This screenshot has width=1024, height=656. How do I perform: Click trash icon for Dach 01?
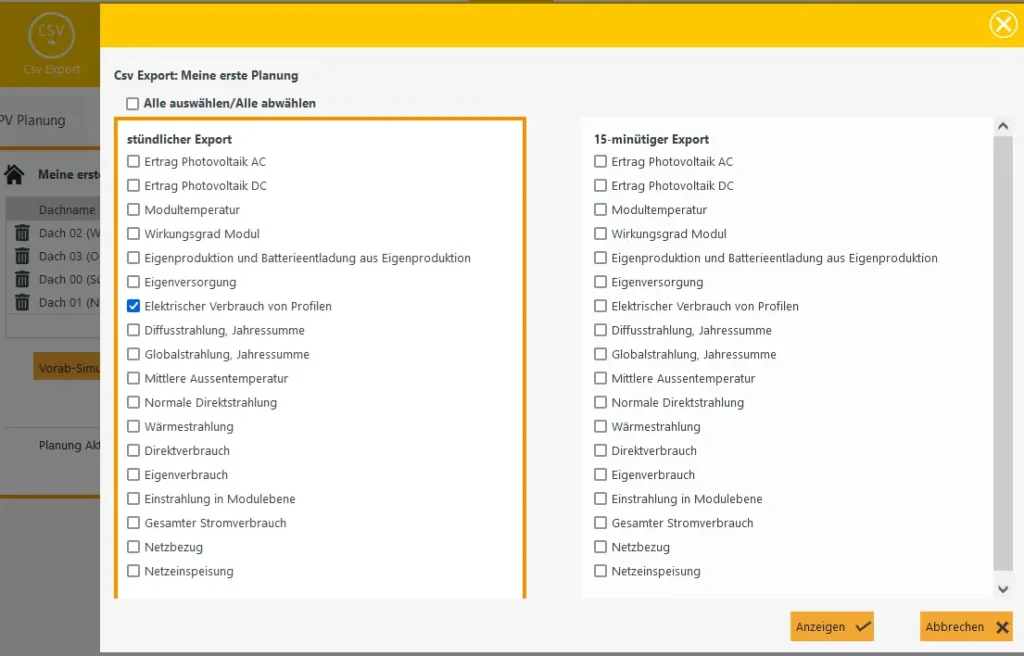click(x=22, y=302)
